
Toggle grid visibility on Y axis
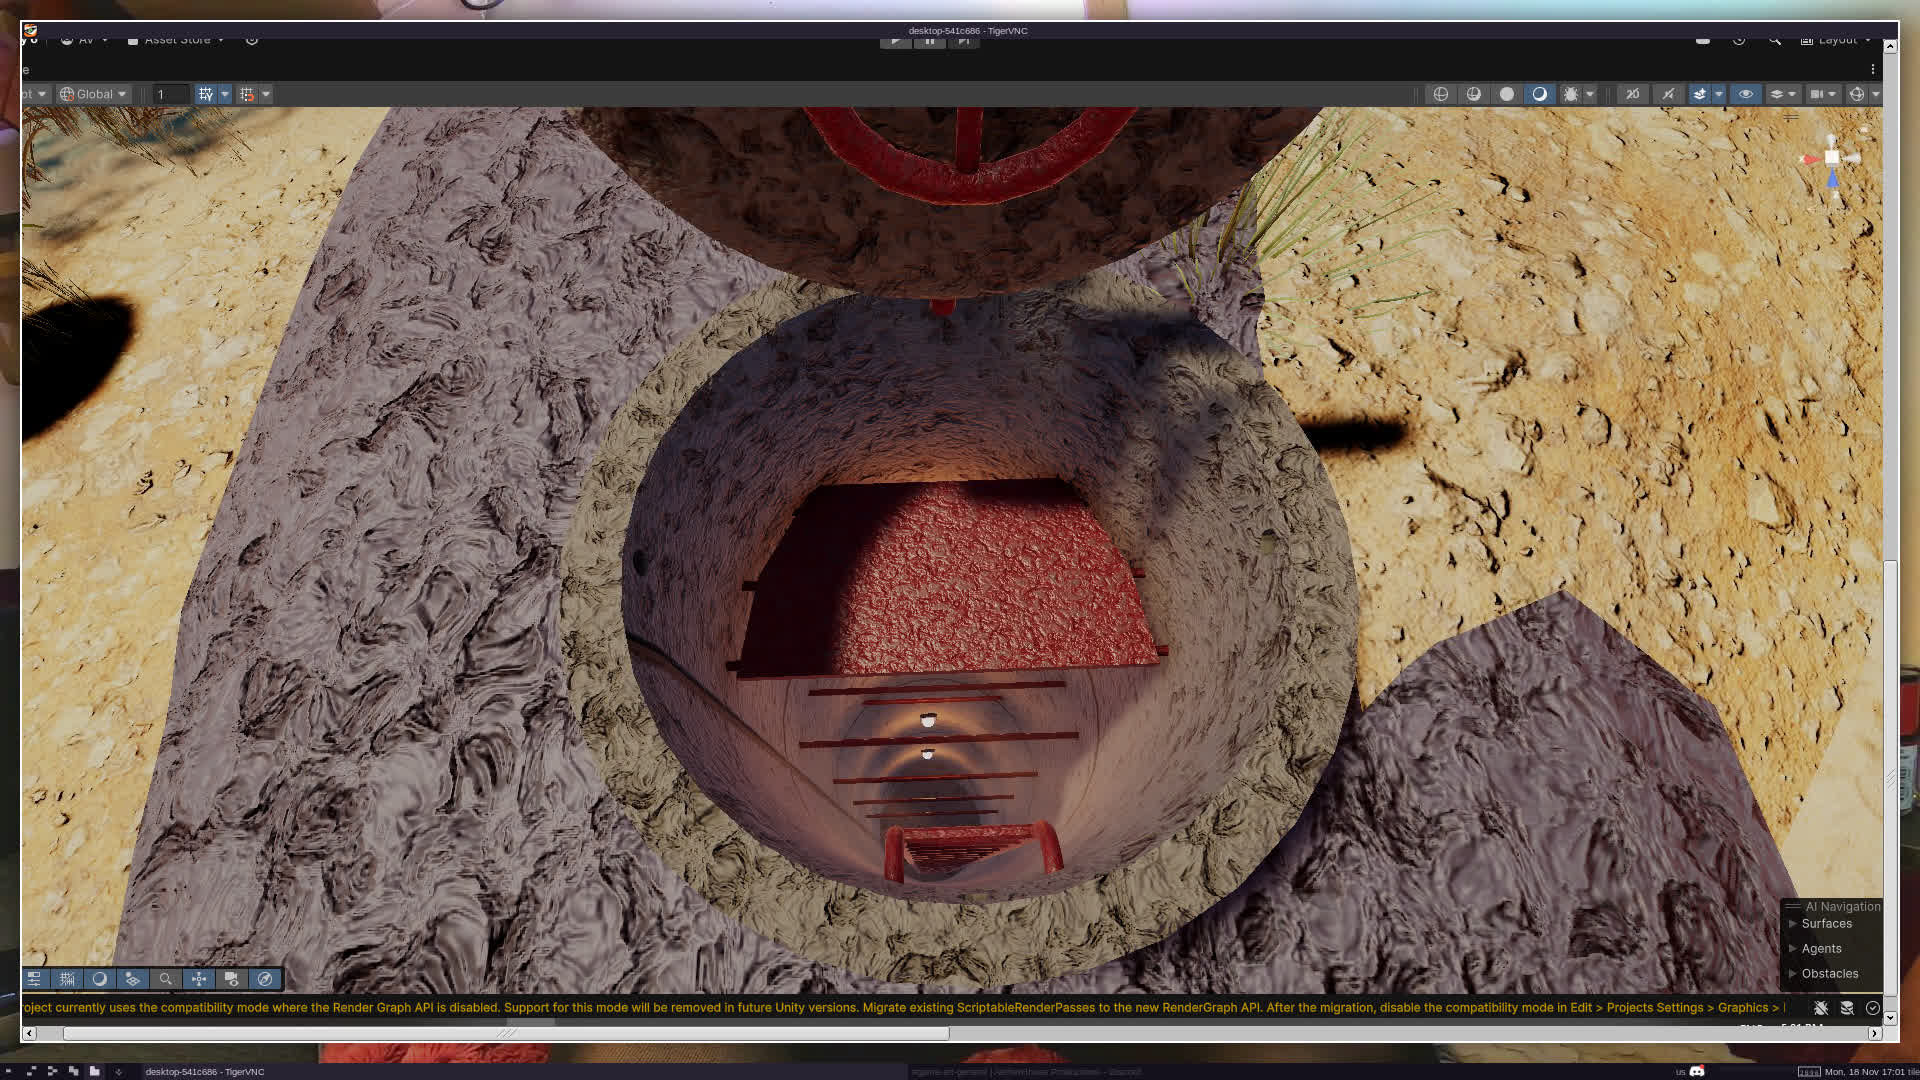coord(205,94)
